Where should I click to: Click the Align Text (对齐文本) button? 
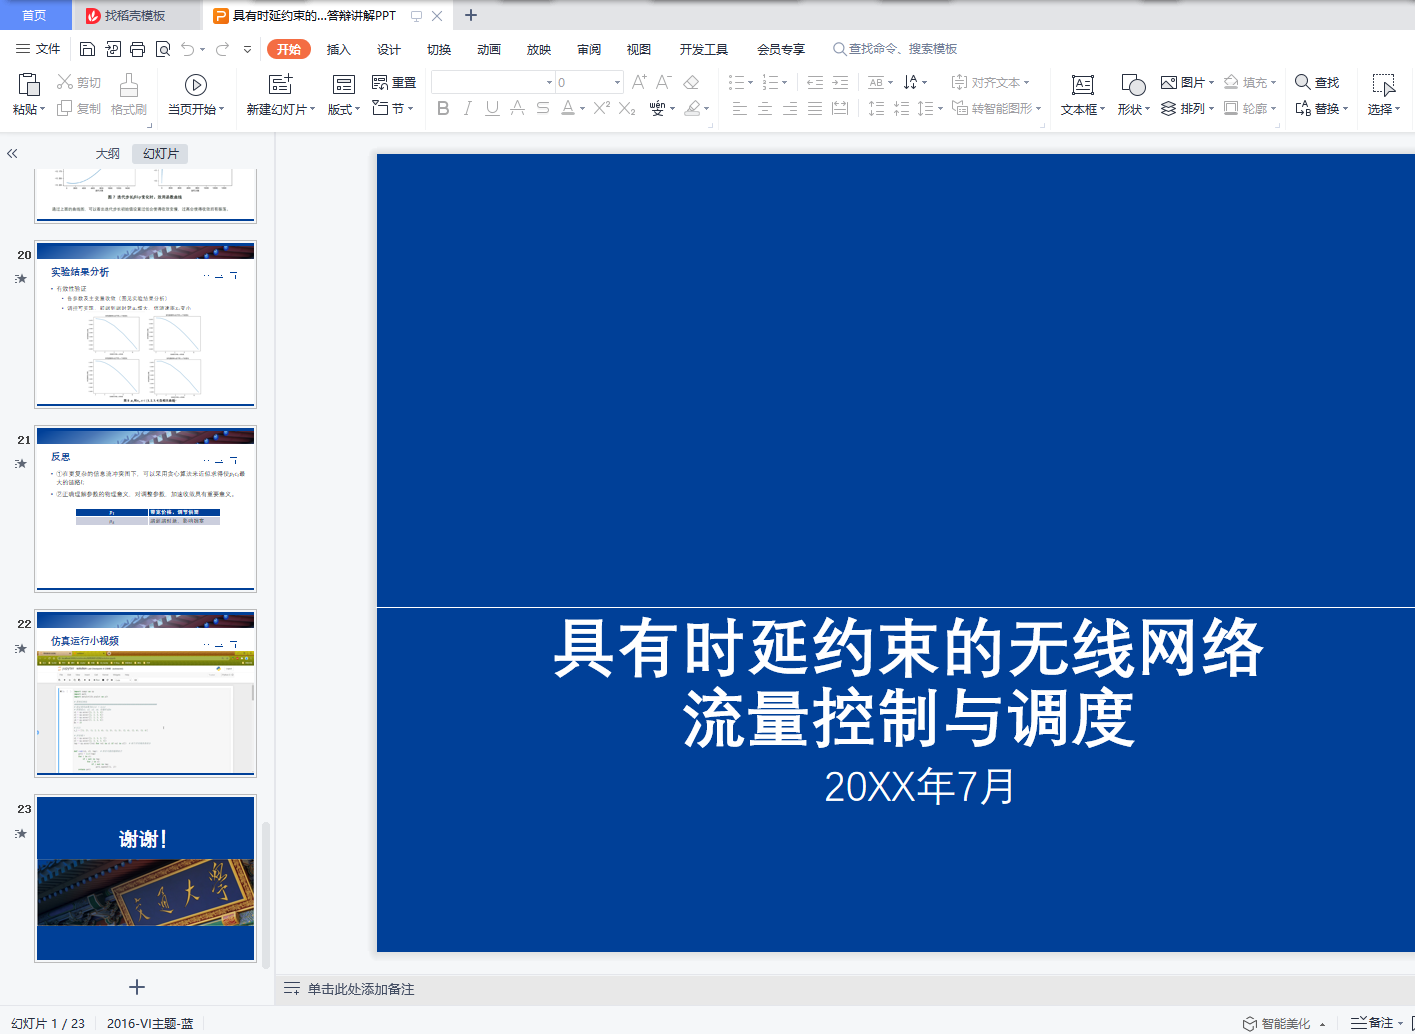tap(990, 82)
